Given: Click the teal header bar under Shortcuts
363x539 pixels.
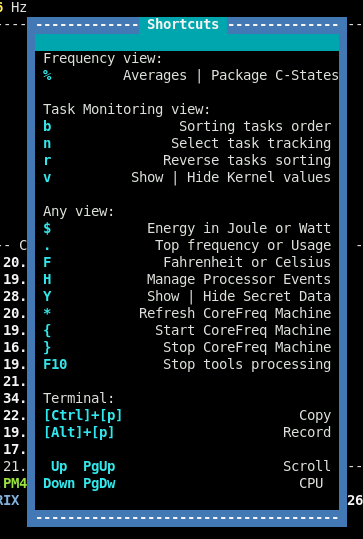Looking at the screenshot, I should coord(187,42).
